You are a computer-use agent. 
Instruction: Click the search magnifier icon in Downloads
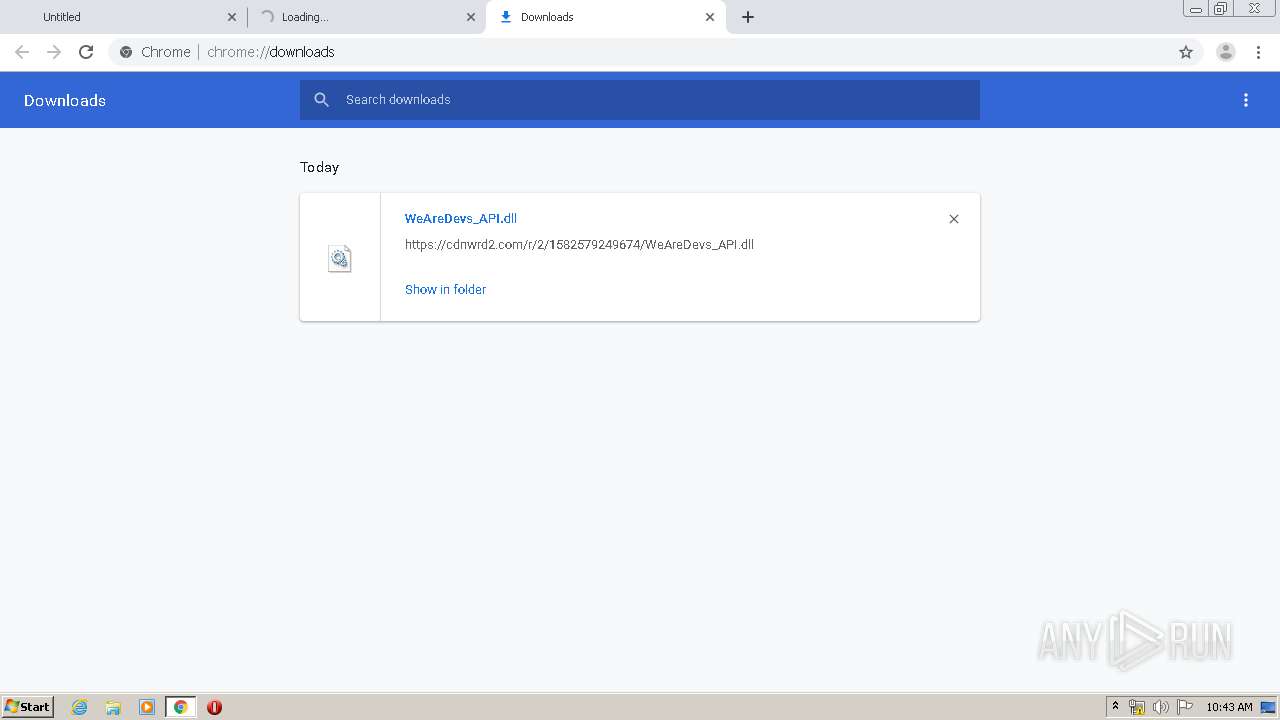coord(322,100)
